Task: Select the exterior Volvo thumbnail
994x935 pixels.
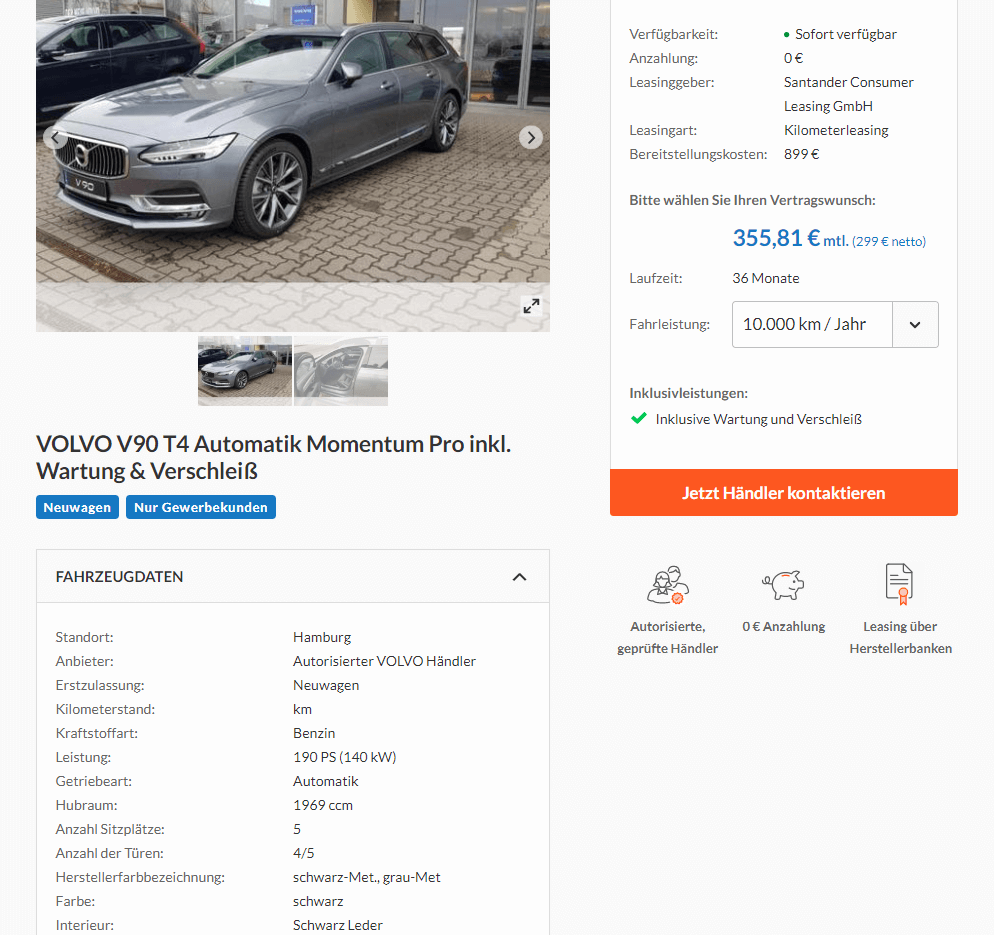Action: pos(245,371)
